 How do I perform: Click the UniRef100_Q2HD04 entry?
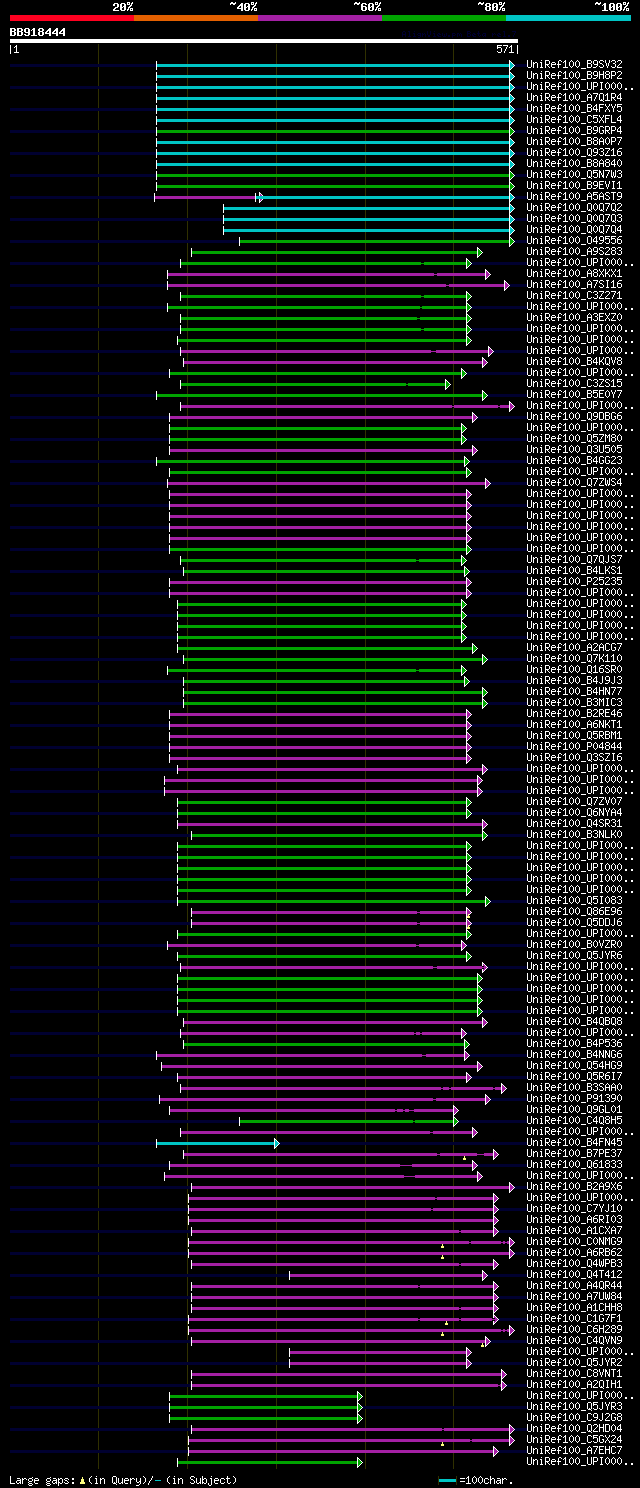(574, 1428)
